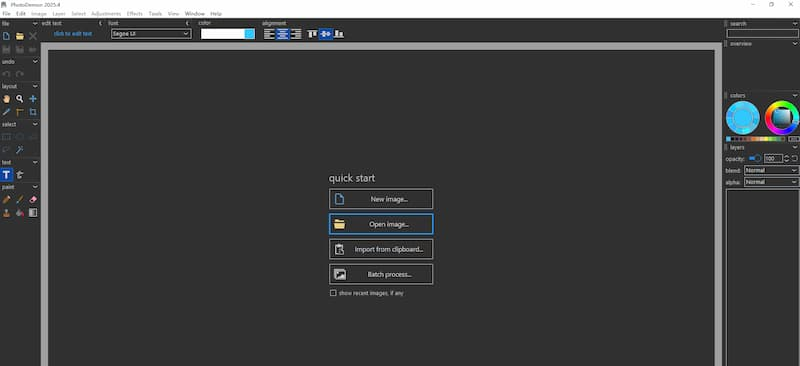This screenshot has height=366, width=800.
Task: Open the View menu
Action: click(173, 14)
